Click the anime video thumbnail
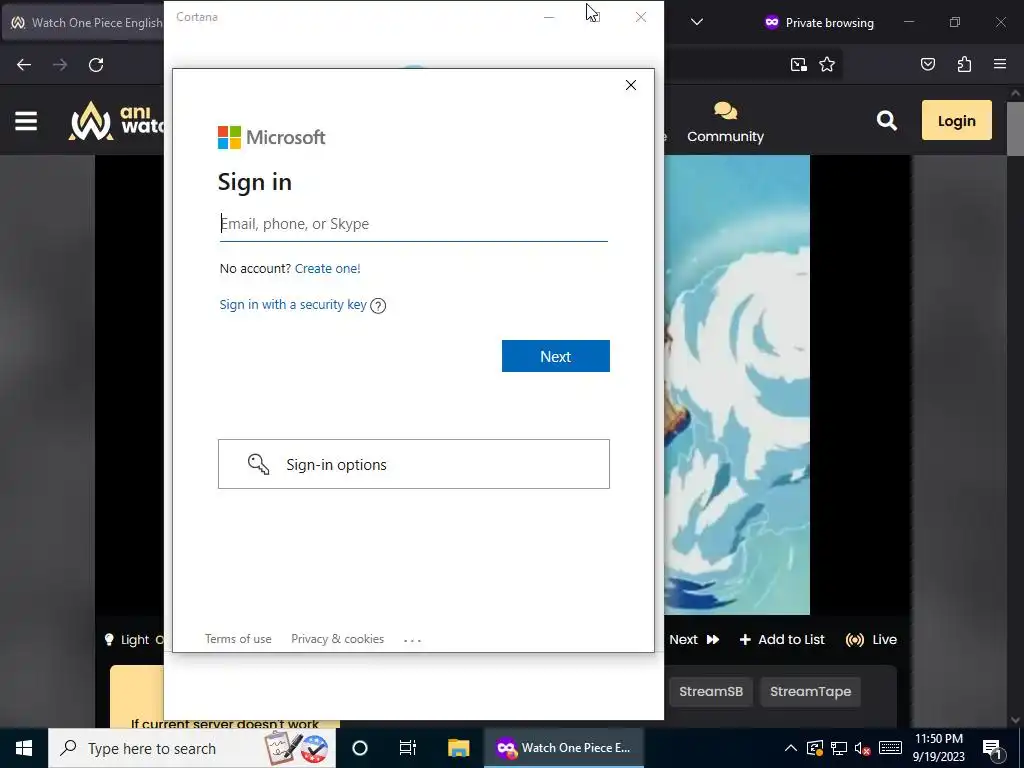Viewport: 1024px width, 768px height. [737, 385]
